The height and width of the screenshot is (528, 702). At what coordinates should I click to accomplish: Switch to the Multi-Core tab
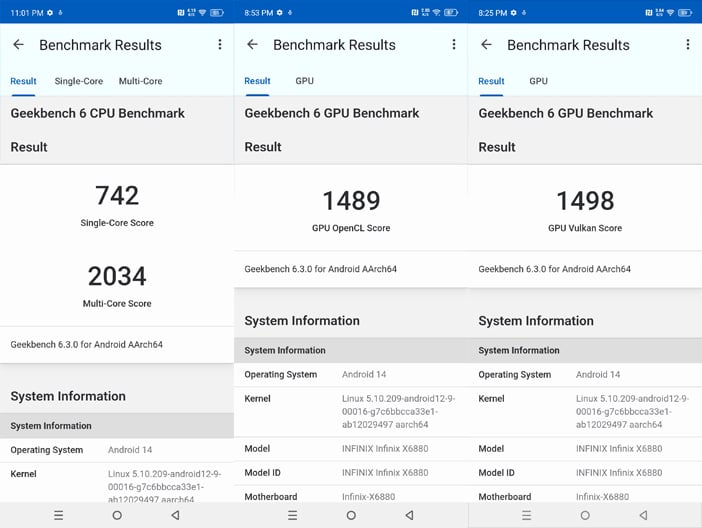[x=140, y=81]
